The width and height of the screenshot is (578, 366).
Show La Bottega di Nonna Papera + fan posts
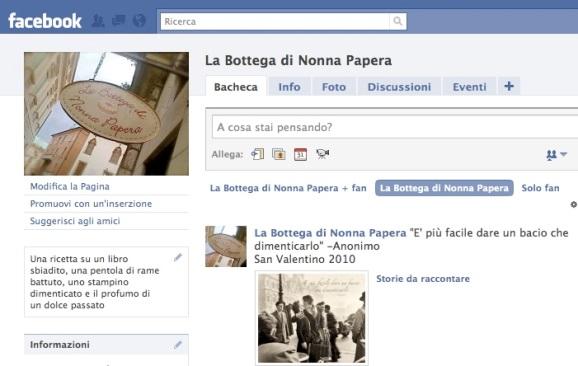(288, 188)
